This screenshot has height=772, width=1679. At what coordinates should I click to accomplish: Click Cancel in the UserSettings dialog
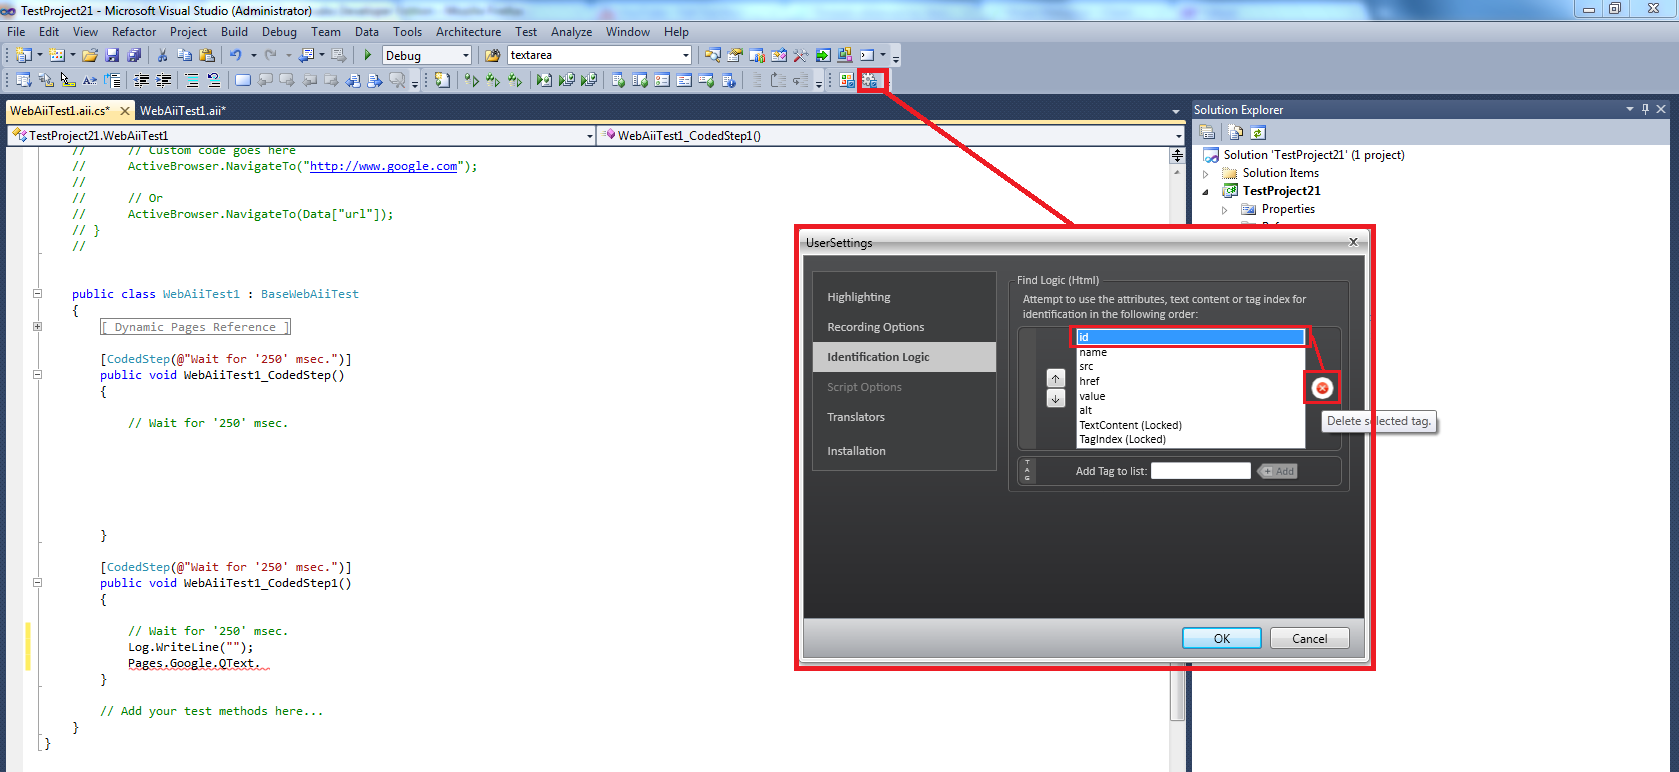tap(1310, 638)
